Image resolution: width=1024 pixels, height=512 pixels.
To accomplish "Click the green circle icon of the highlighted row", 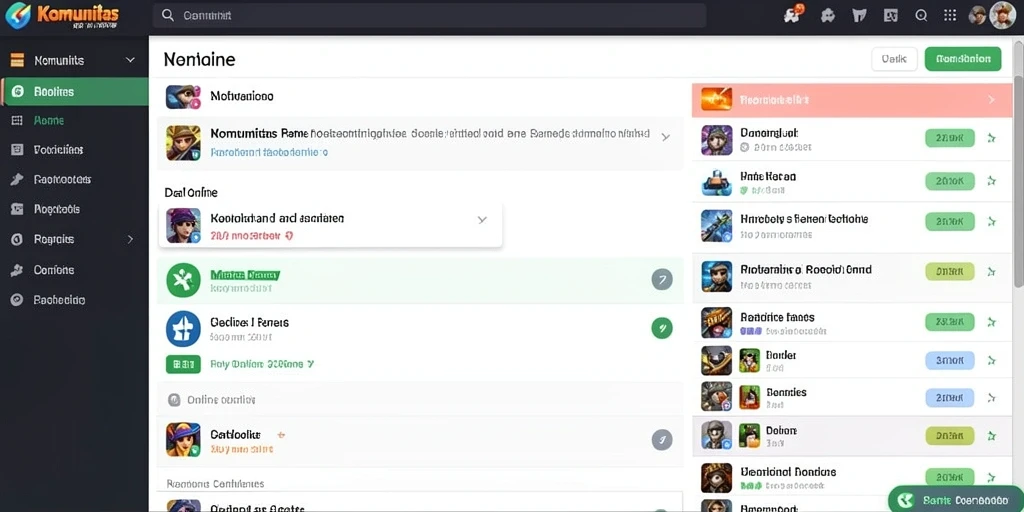I will pos(183,280).
